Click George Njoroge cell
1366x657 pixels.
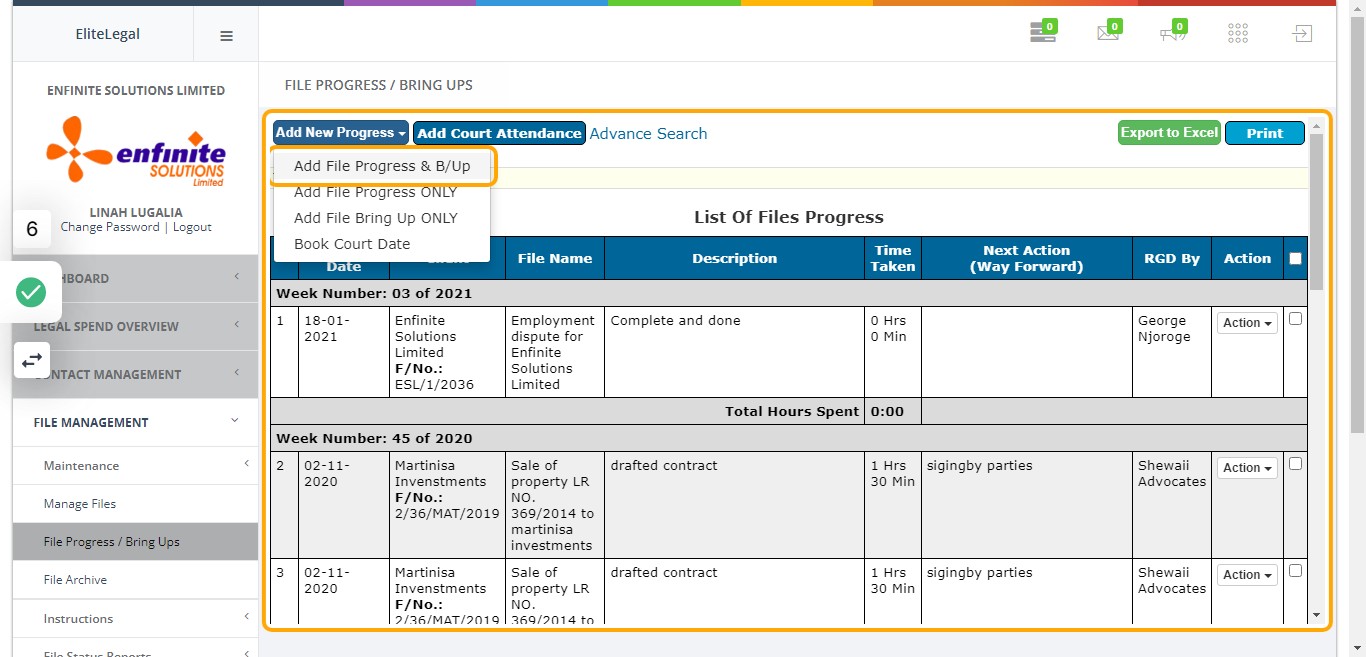click(1171, 352)
